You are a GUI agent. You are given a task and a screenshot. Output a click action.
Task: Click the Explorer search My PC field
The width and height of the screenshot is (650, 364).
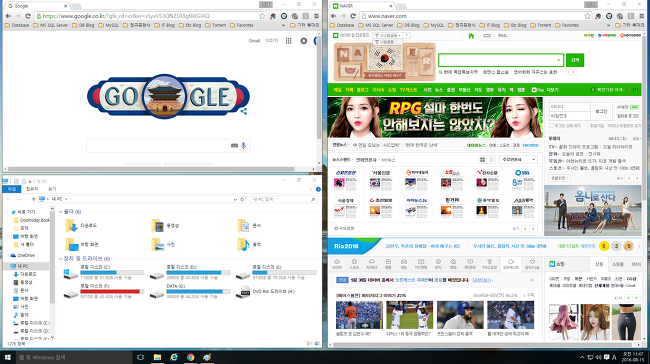[x=283, y=199]
